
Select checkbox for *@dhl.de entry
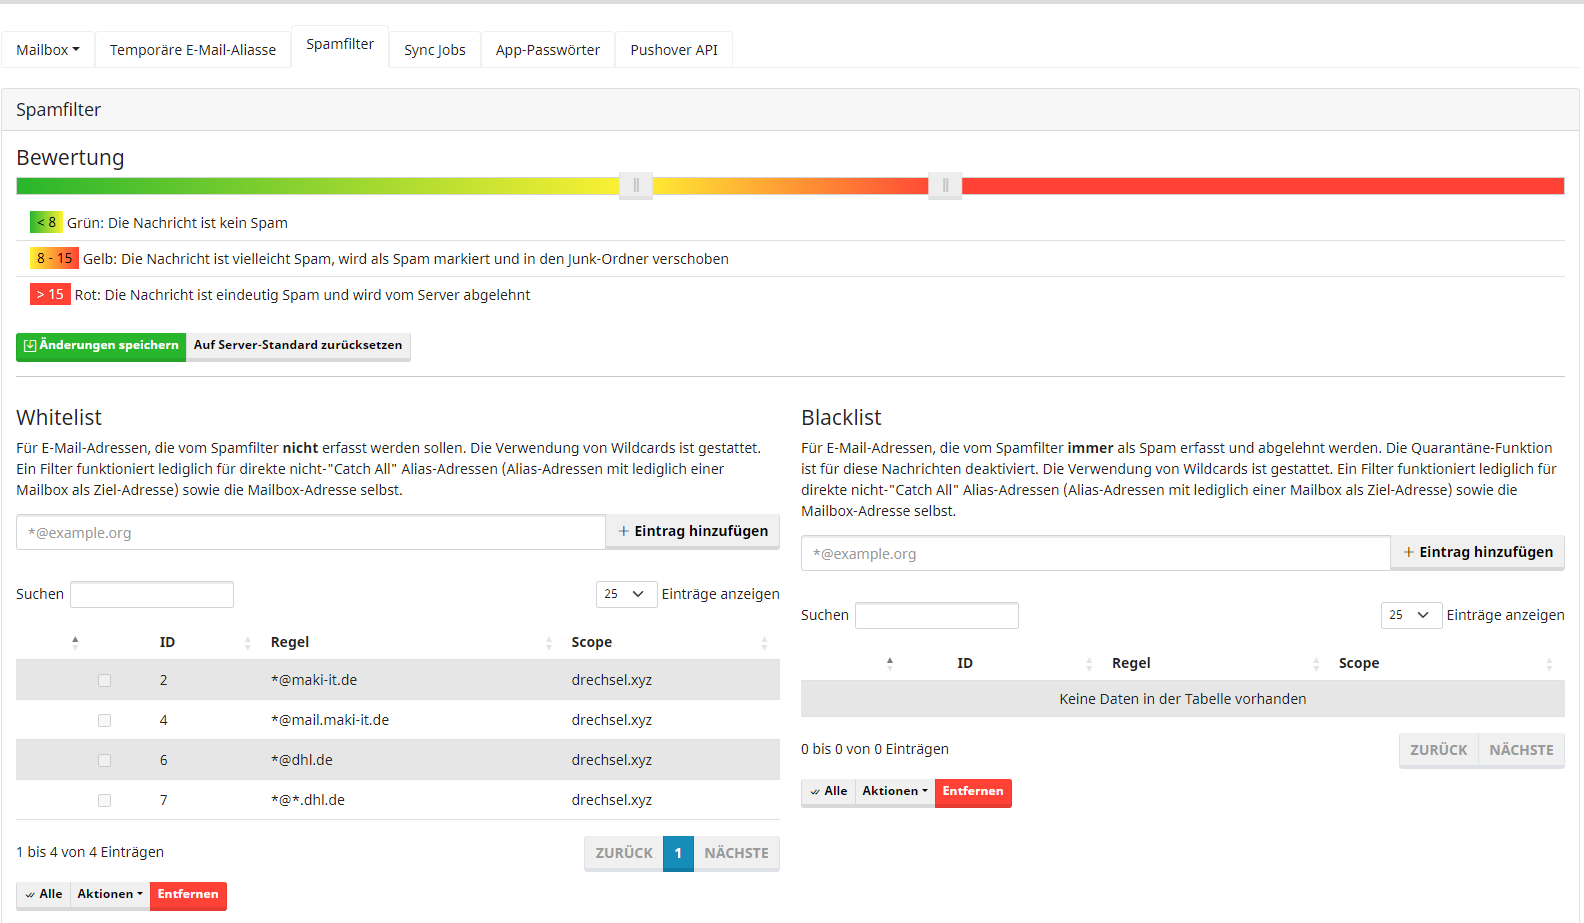(104, 760)
